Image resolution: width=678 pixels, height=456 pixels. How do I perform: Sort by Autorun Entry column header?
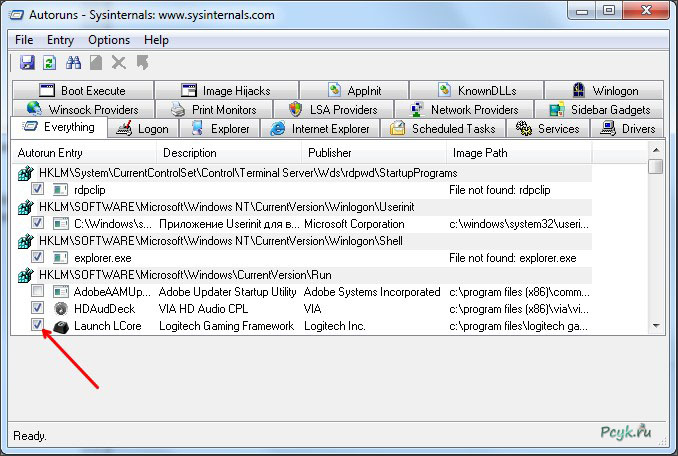click(x=84, y=153)
